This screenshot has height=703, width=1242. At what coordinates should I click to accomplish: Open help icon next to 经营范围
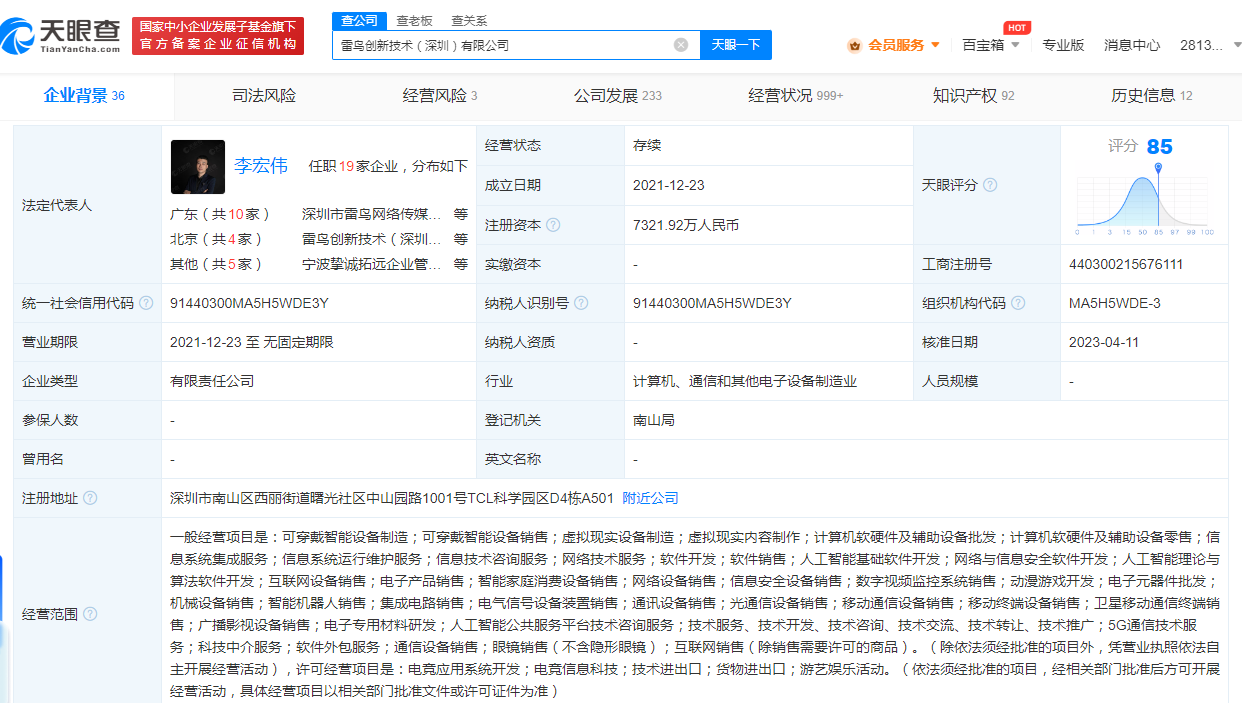[x=91, y=614]
